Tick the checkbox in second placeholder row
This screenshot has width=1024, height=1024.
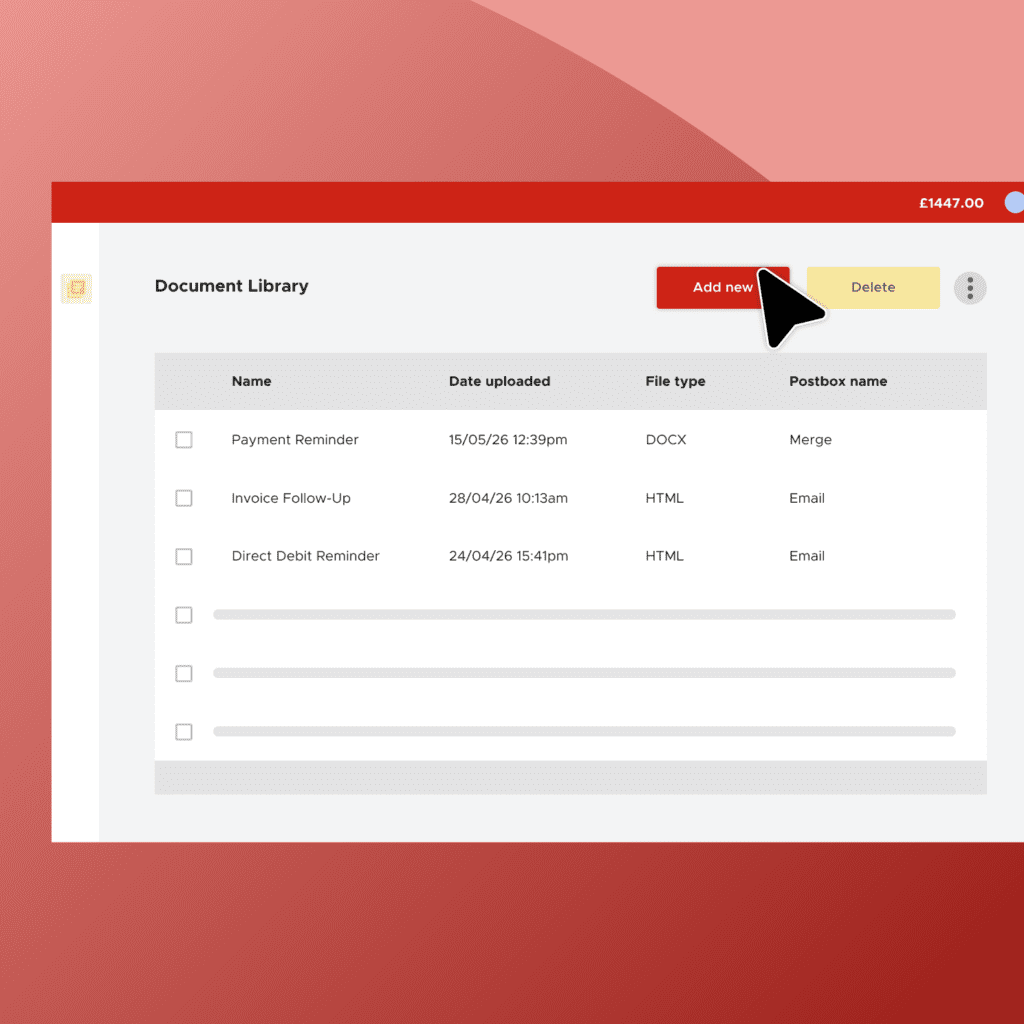point(184,673)
